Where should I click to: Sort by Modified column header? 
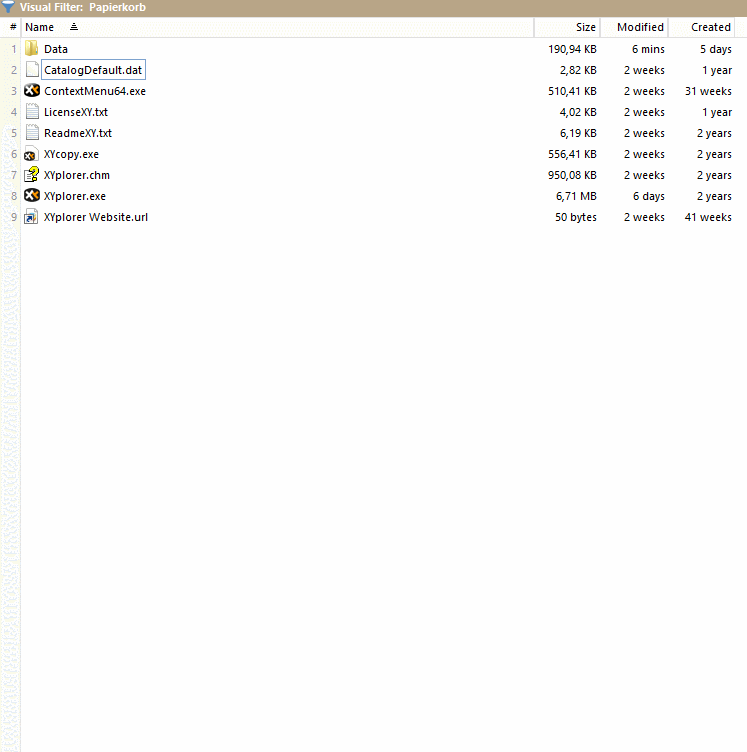tap(640, 27)
